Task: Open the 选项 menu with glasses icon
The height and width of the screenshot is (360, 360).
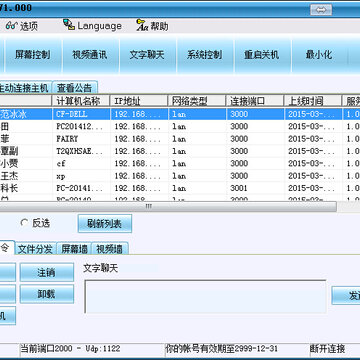Action: (22, 26)
